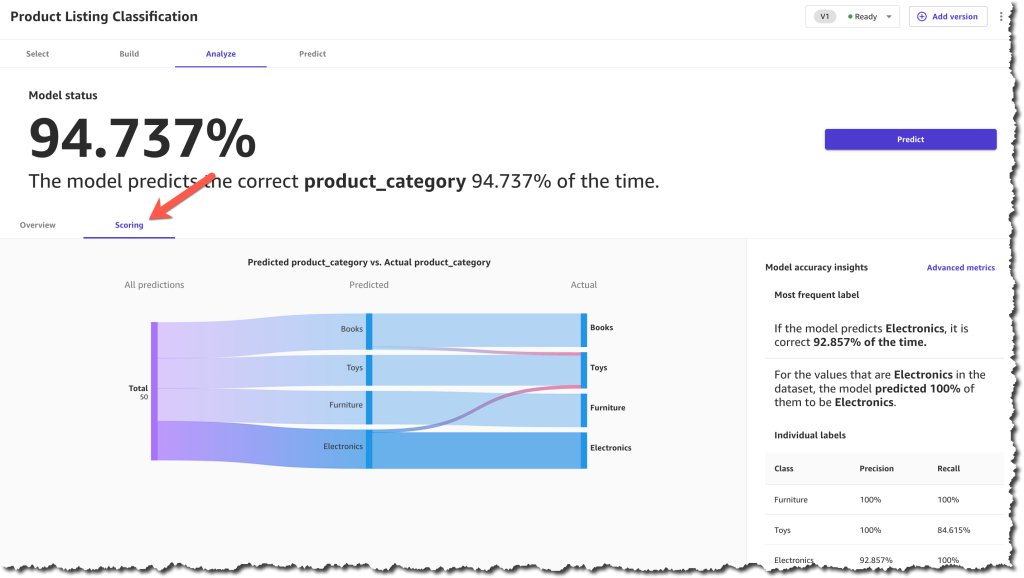This screenshot has width=1024, height=578.
Task: Expand the V1 Ready version dropdown arrow
Action: point(889,17)
